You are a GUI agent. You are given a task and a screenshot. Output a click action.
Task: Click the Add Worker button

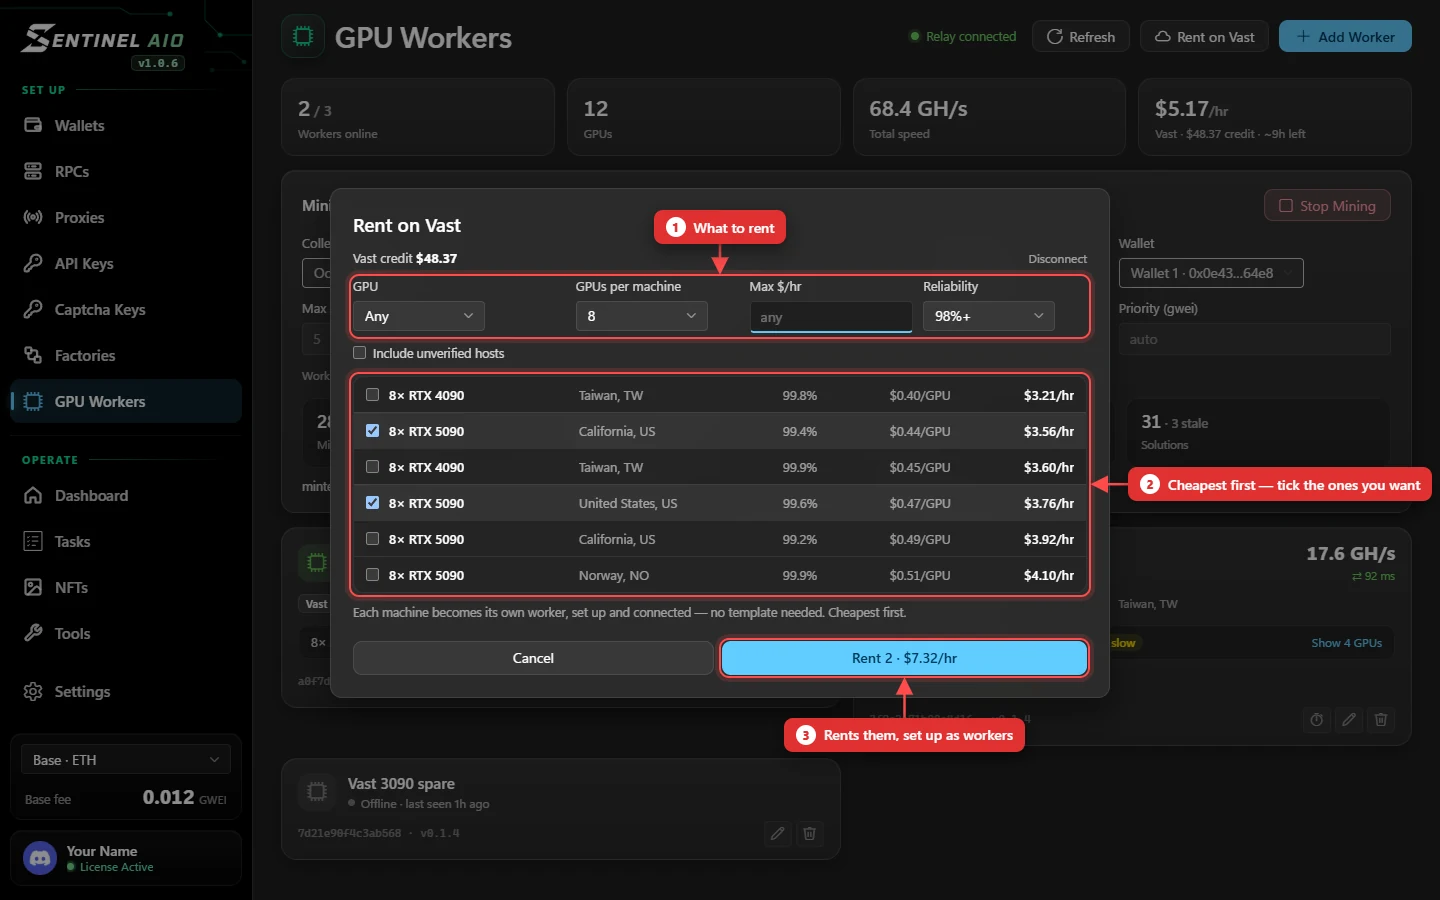(1345, 37)
